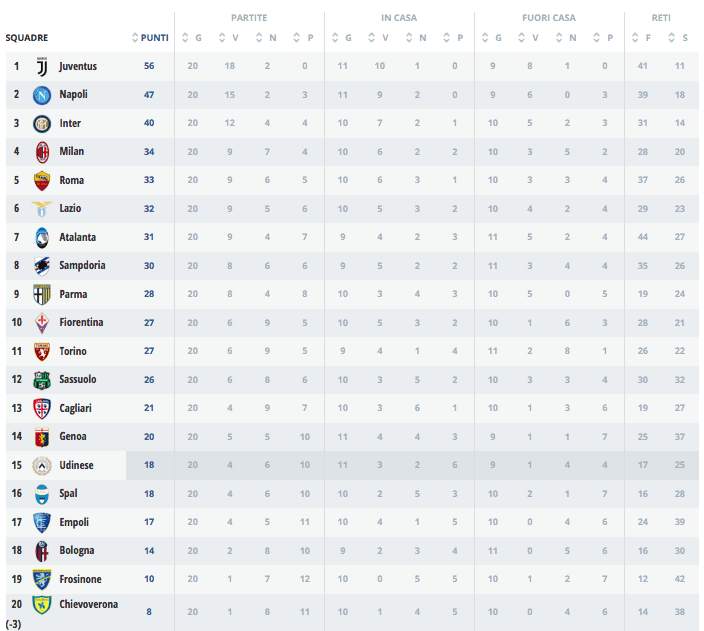Click the Fiorentina club logo
Screen dimensions: 704x631
42,323
